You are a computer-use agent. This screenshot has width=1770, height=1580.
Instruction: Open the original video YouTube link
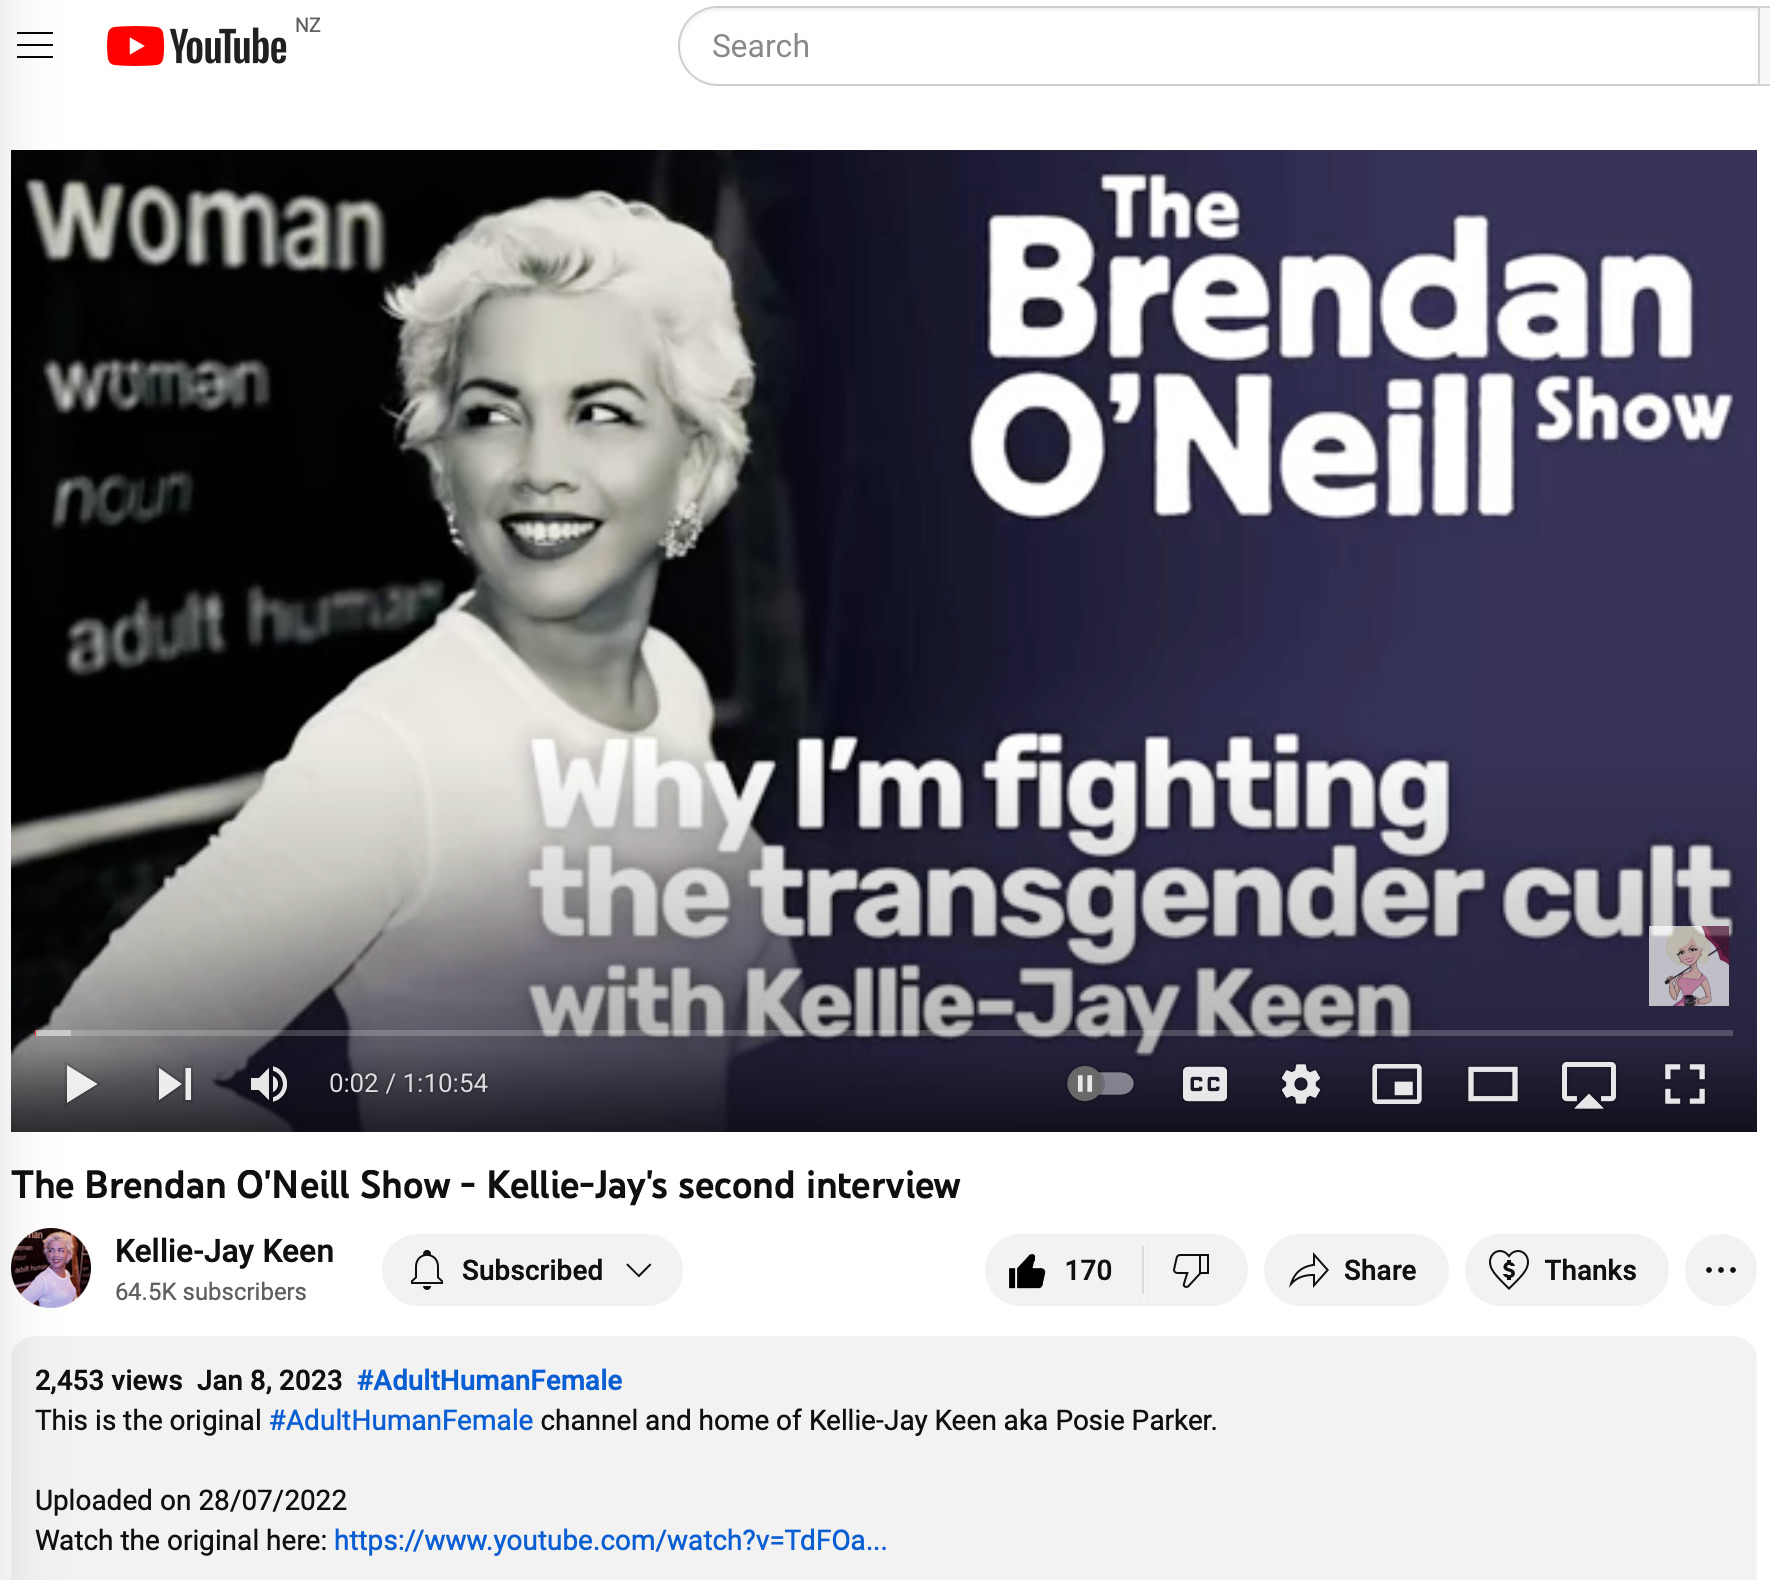610,1540
